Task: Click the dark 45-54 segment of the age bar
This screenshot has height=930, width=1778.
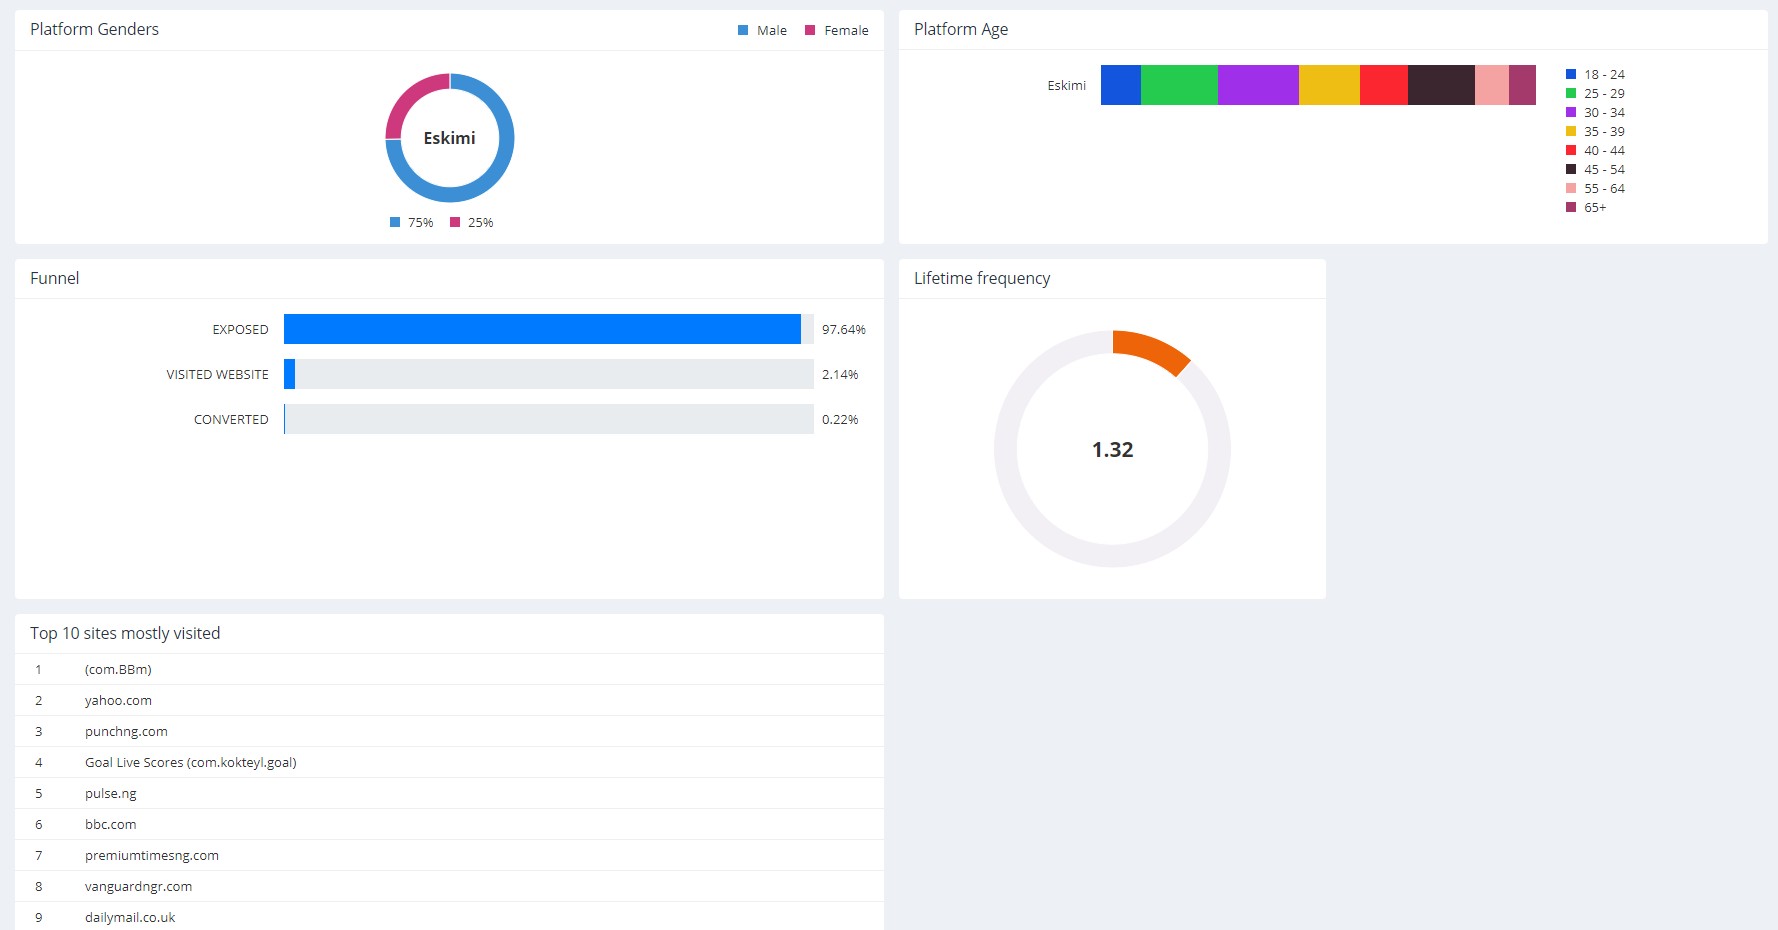Action: click(1441, 85)
